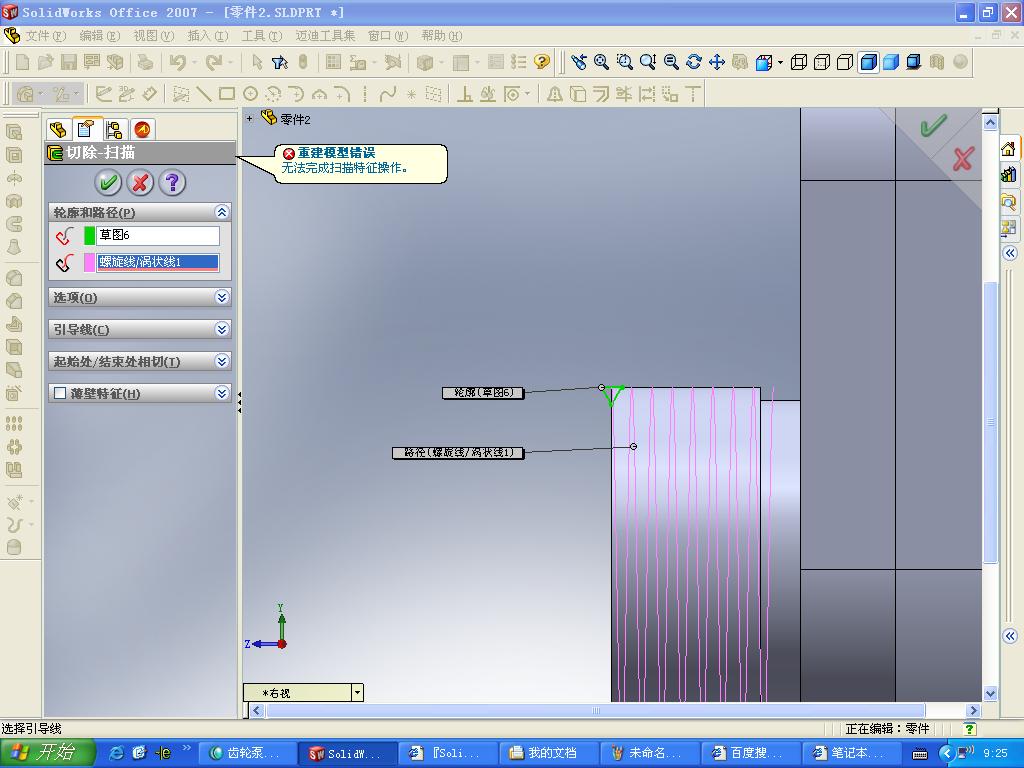Click the Rectangle sketch tool
This screenshot has width=1024, height=768.
[227, 94]
